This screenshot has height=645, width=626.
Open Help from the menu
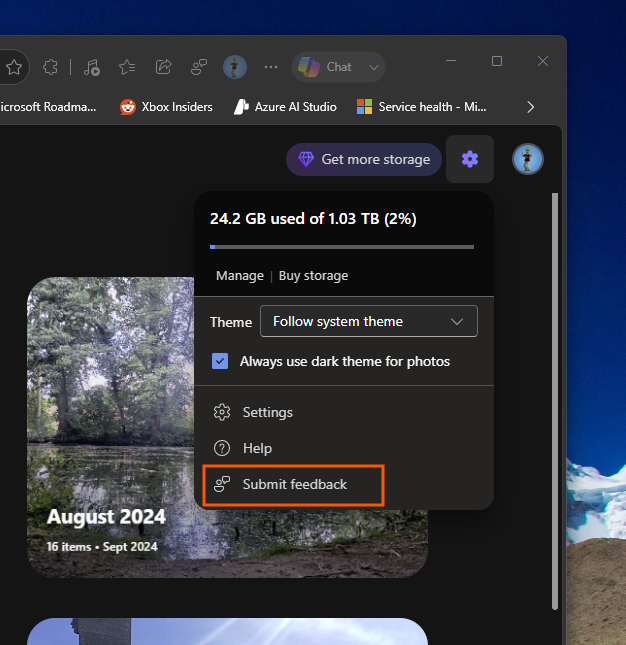pos(343,448)
